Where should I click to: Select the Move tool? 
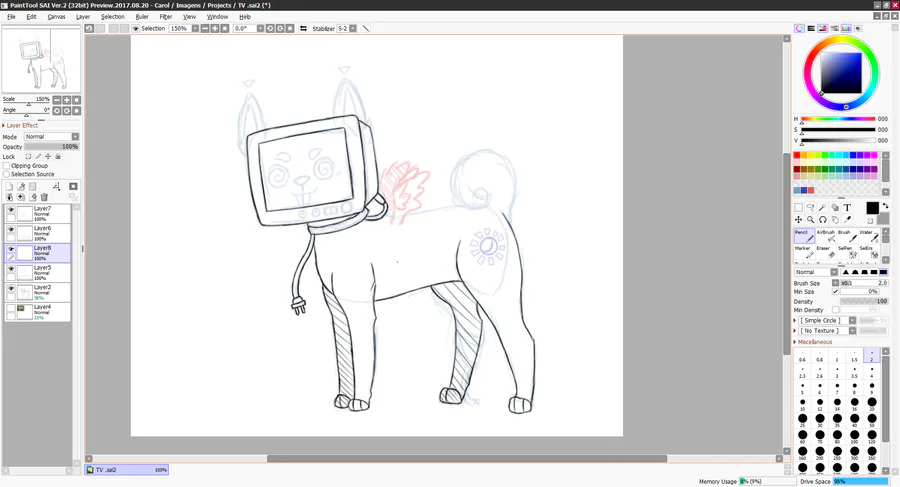click(x=798, y=219)
